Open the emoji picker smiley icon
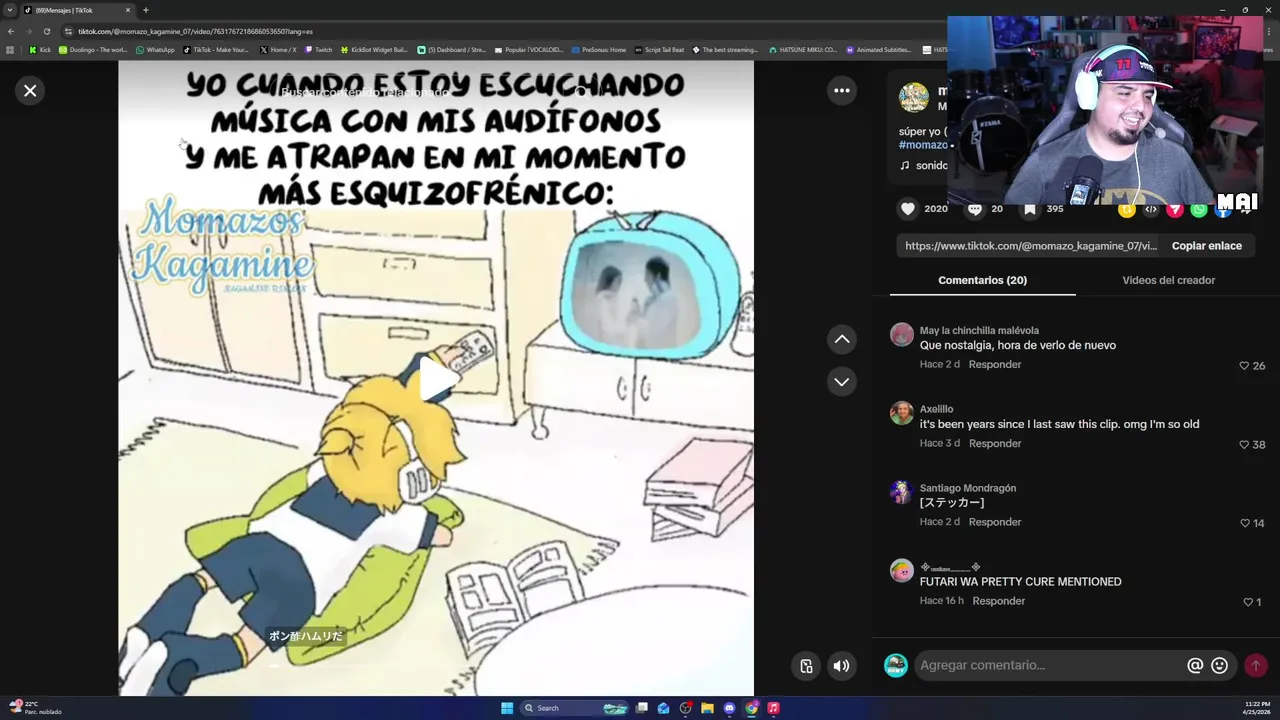This screenshot has width=1280, height=720. point(1220,666)
